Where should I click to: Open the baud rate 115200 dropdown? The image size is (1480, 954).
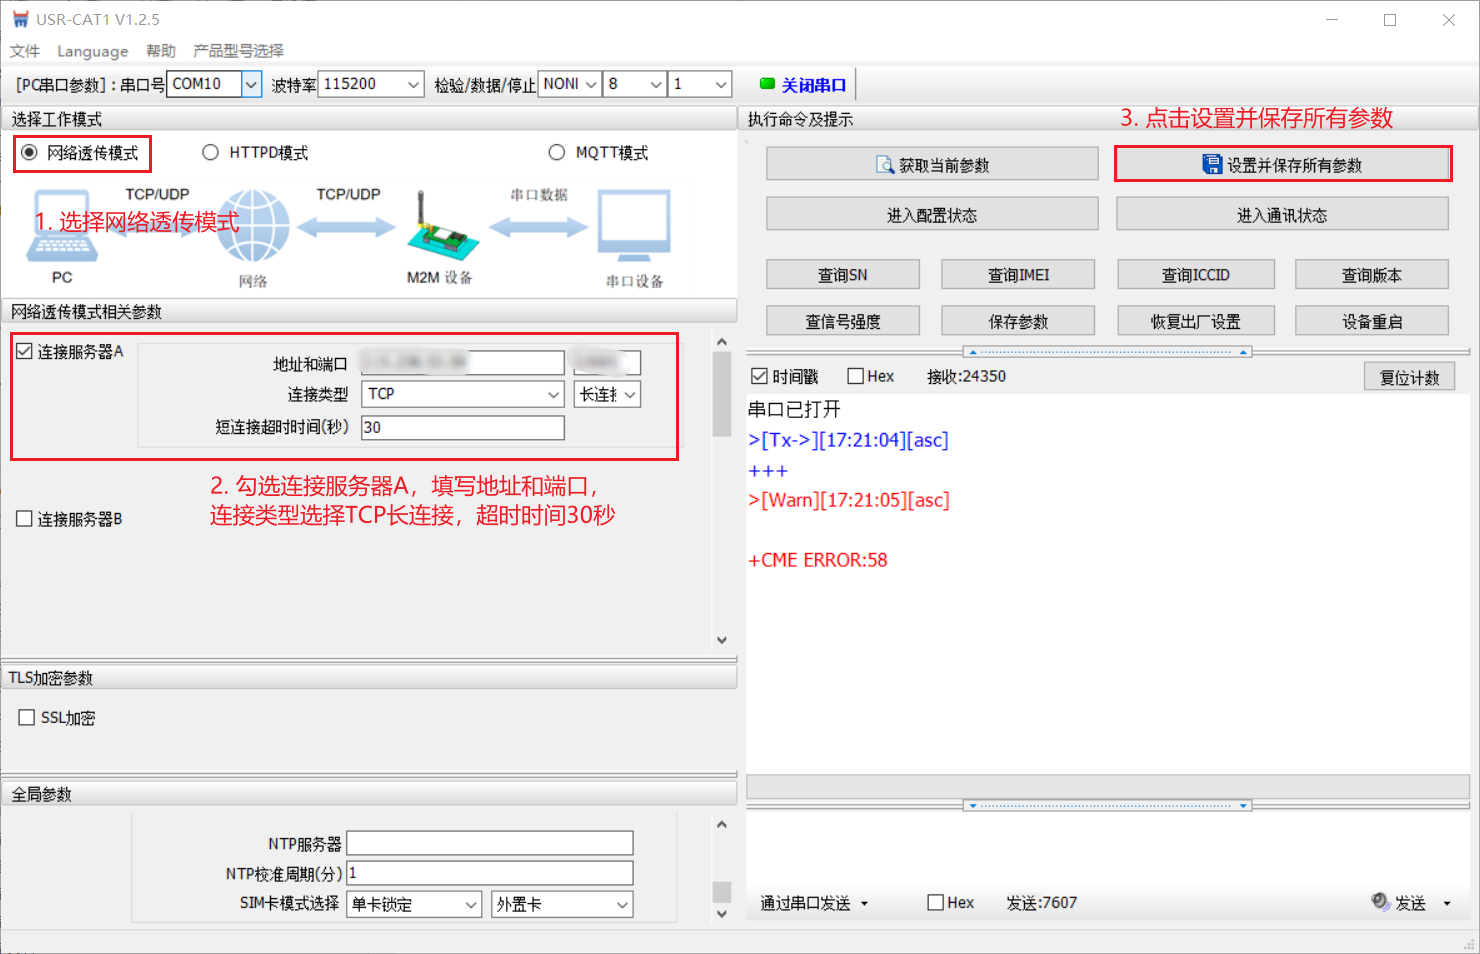click(414, 84)
